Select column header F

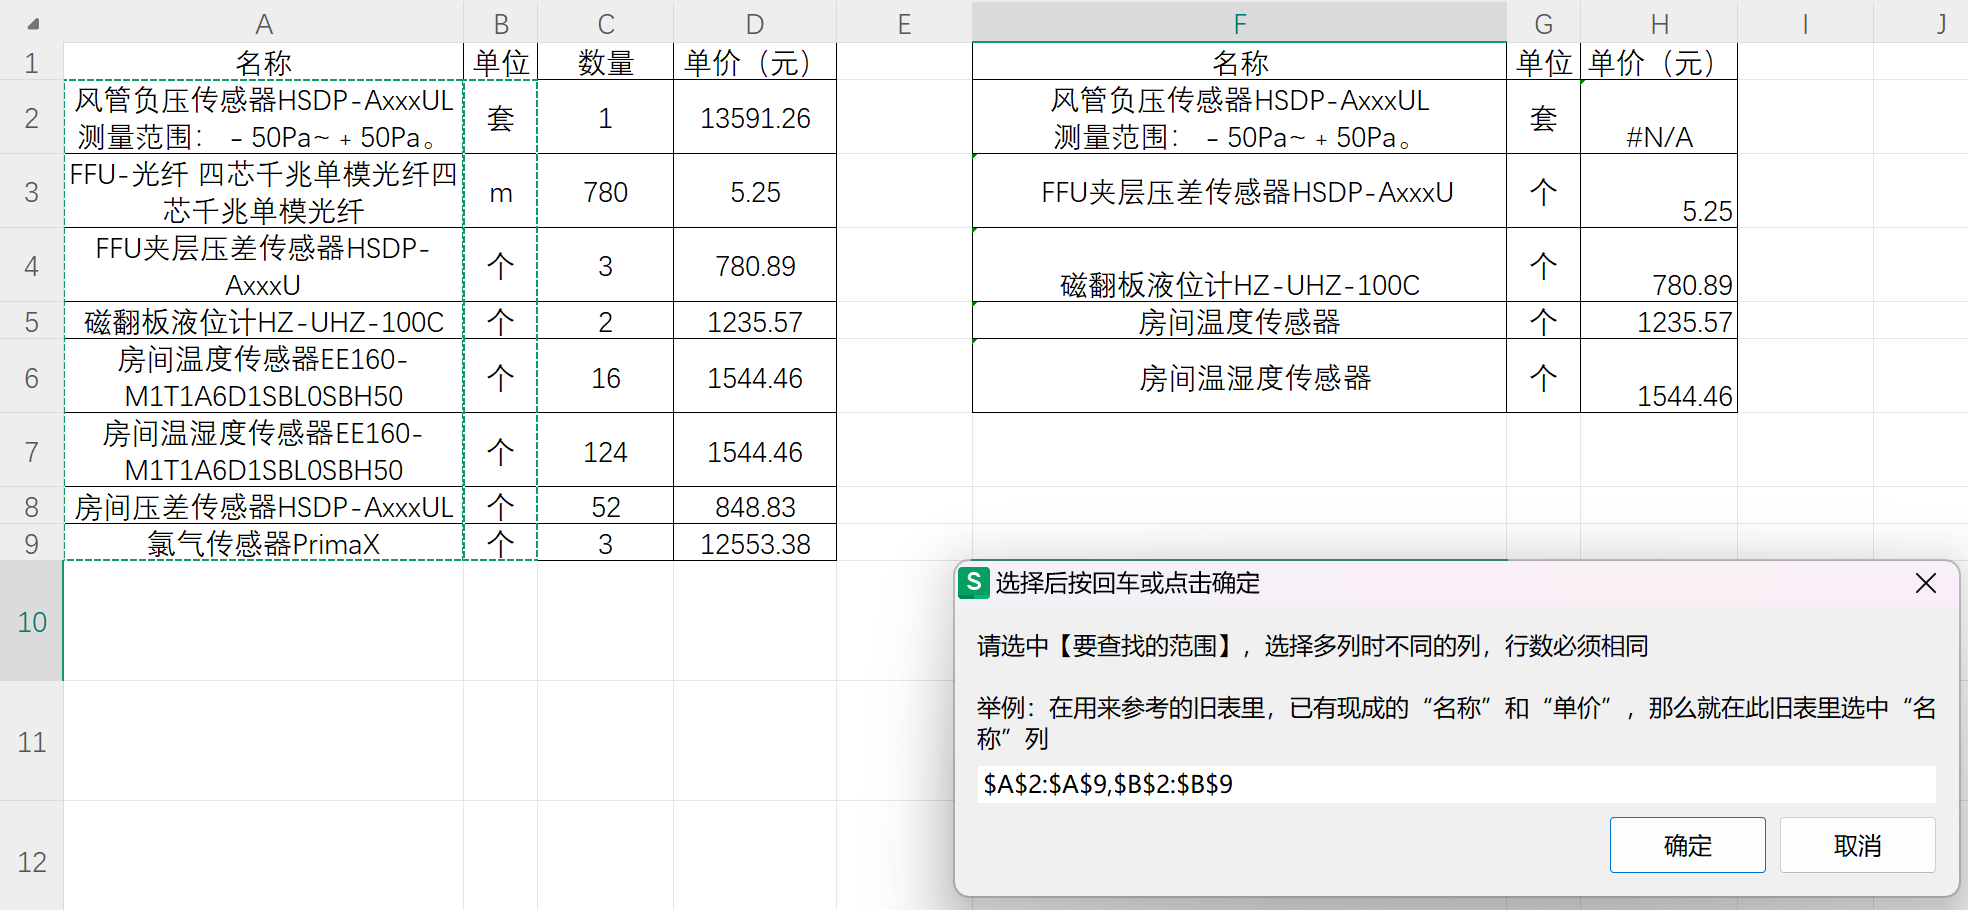1238,21
